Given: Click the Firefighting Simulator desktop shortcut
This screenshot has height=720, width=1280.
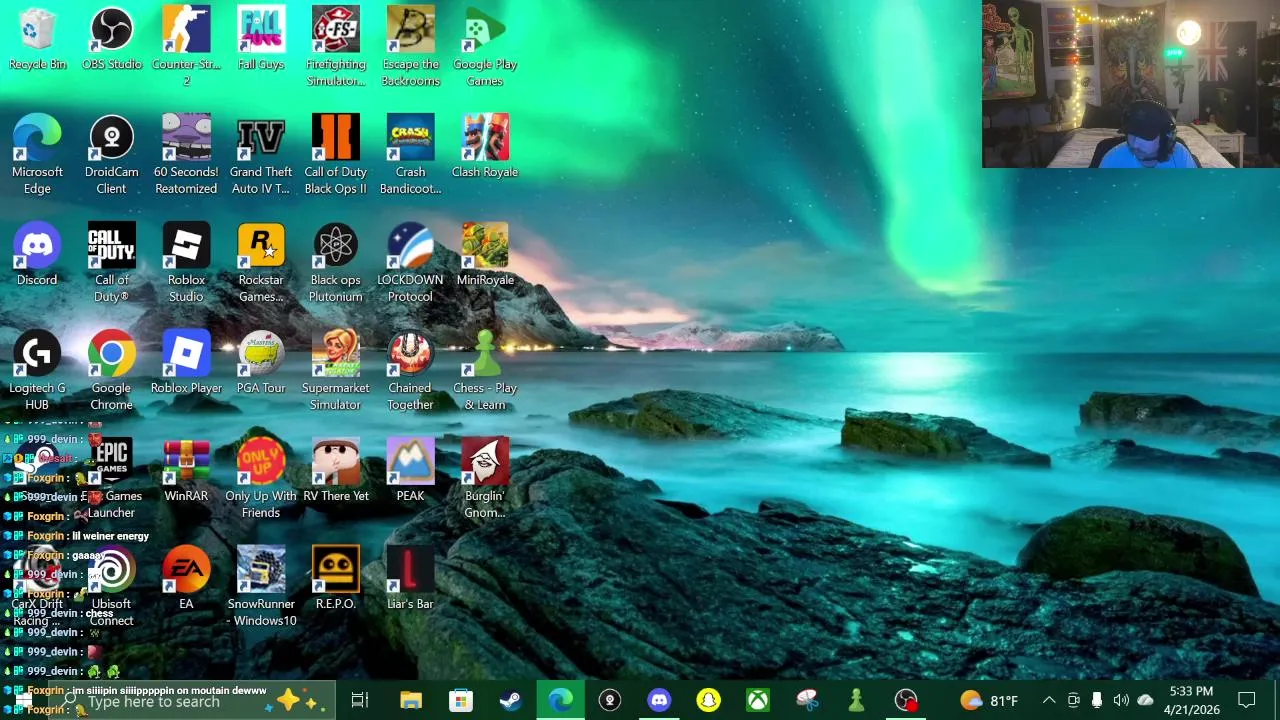Looking at the screenshot, I should 335,47.
